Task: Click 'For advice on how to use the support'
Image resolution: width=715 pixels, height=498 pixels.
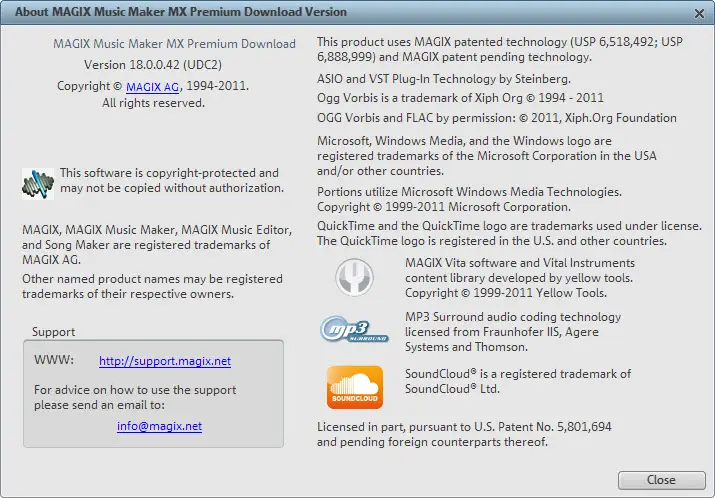Action: (135, 390)
